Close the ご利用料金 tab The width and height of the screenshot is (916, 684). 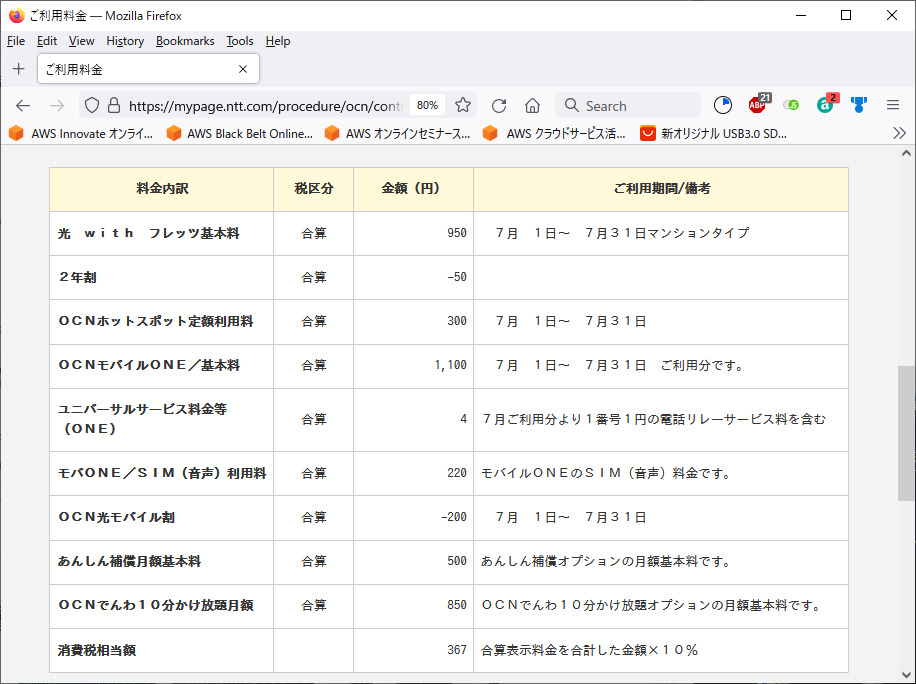click(x=242, y=69)
